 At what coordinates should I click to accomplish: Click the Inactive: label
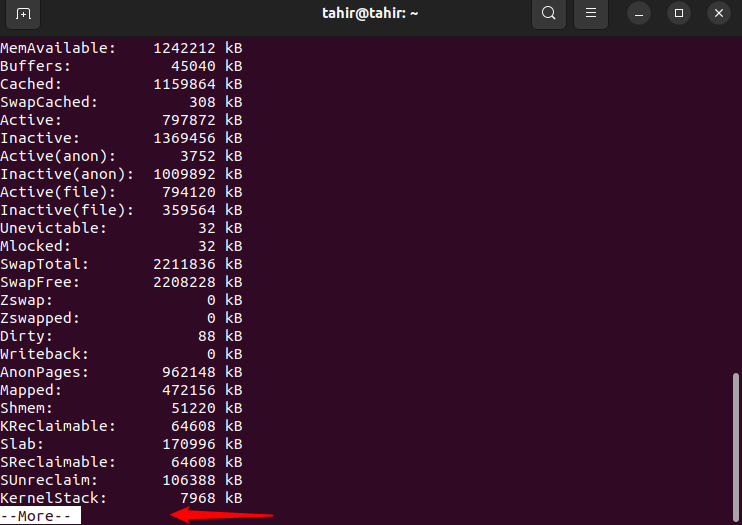click(40, 138)
